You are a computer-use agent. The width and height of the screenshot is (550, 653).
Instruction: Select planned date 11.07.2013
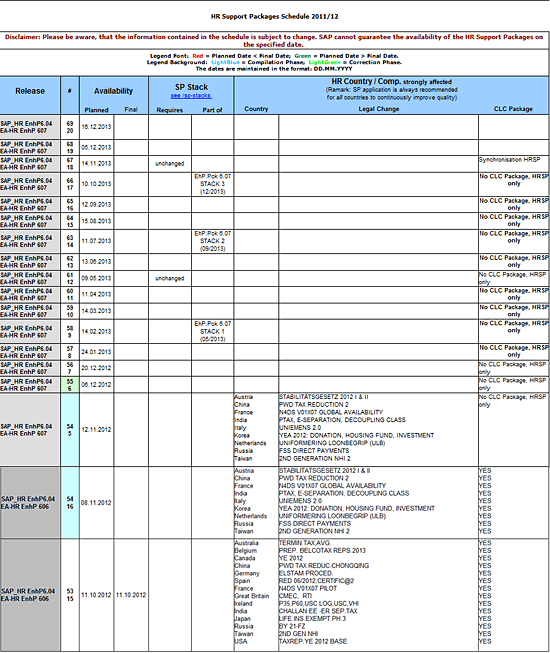pos(96,241)
